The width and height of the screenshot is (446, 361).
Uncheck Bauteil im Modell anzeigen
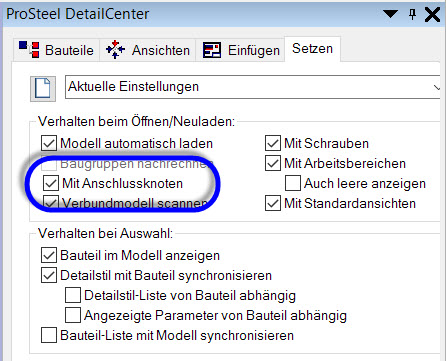(49, 256)
